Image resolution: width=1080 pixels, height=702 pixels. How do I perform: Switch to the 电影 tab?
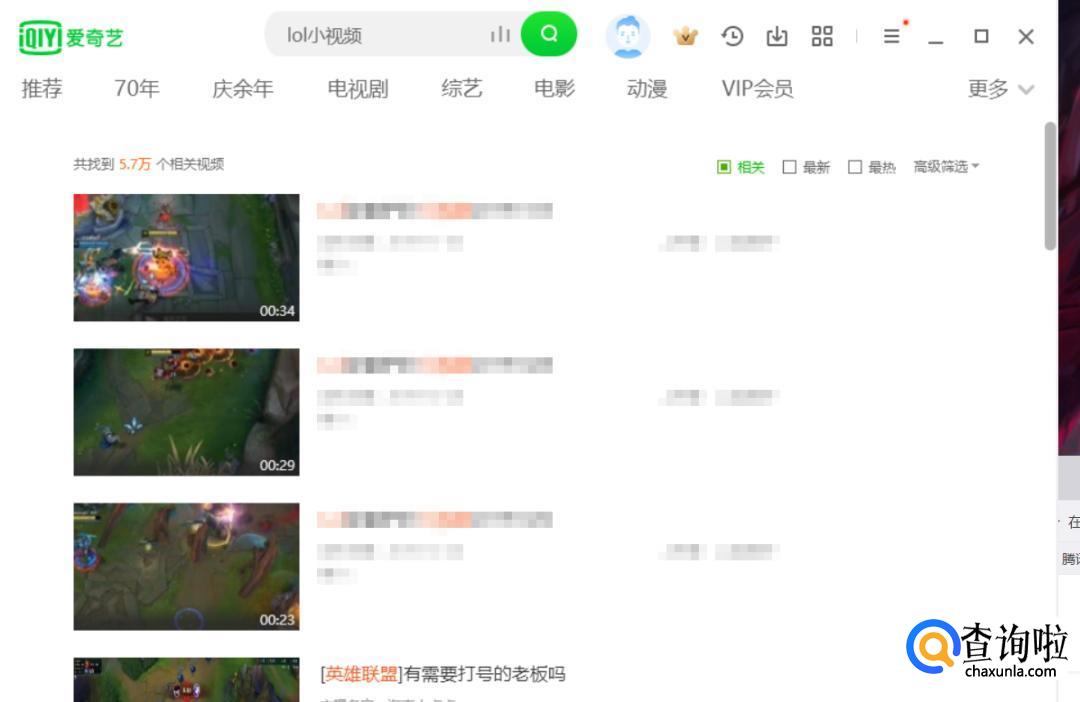(554, 89)
